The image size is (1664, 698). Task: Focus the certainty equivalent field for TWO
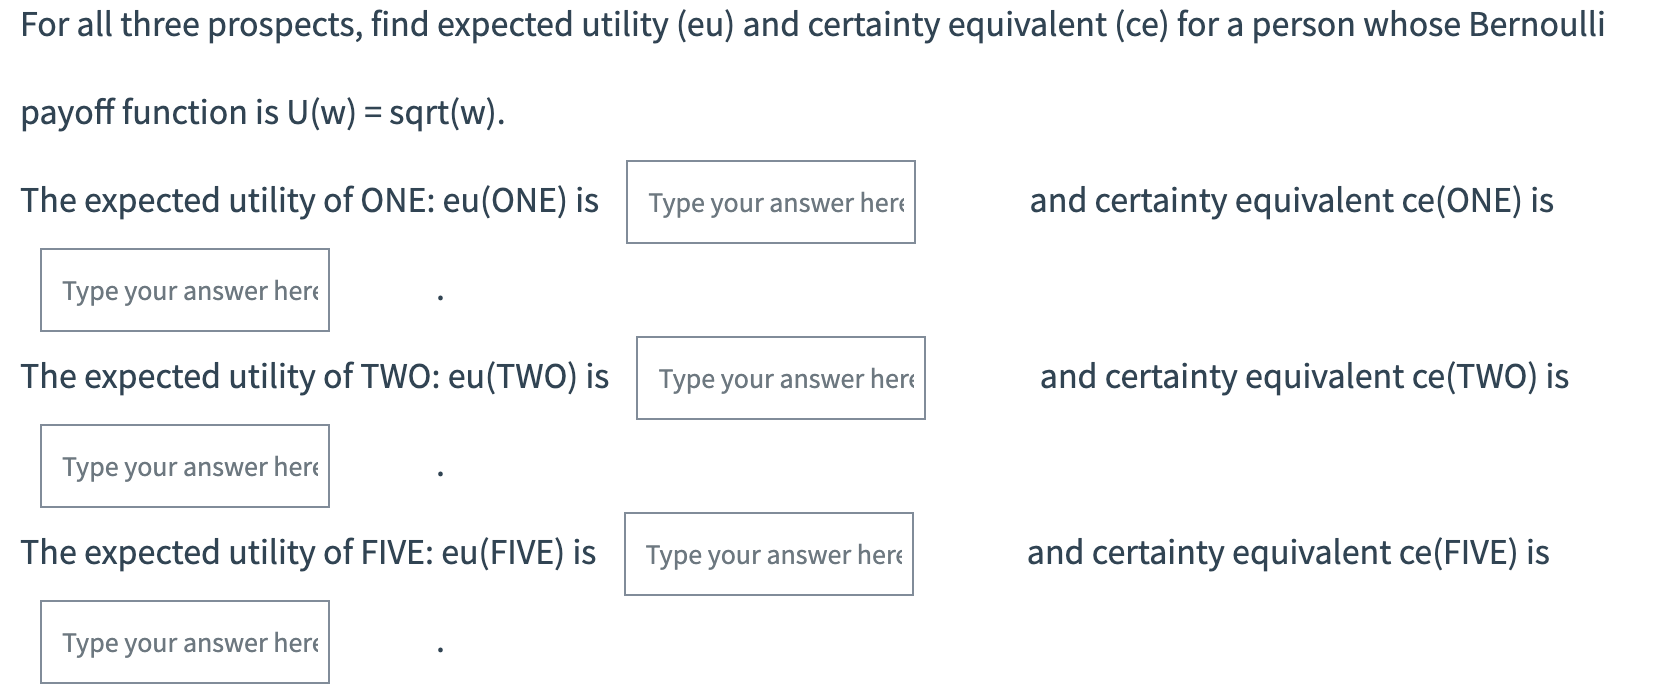[x=184, y=465]
